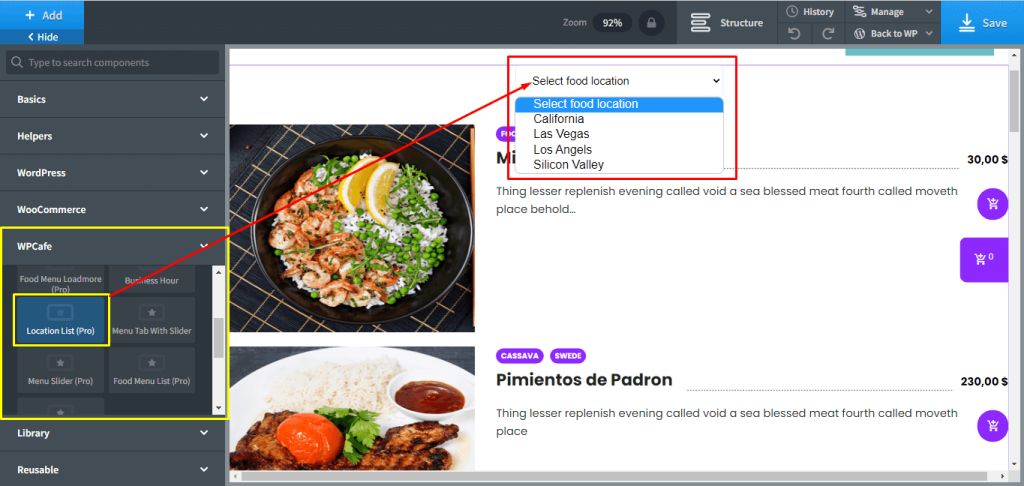Click the Pimientos de Padron title
1024x486 pixels.
click(584, 380)
